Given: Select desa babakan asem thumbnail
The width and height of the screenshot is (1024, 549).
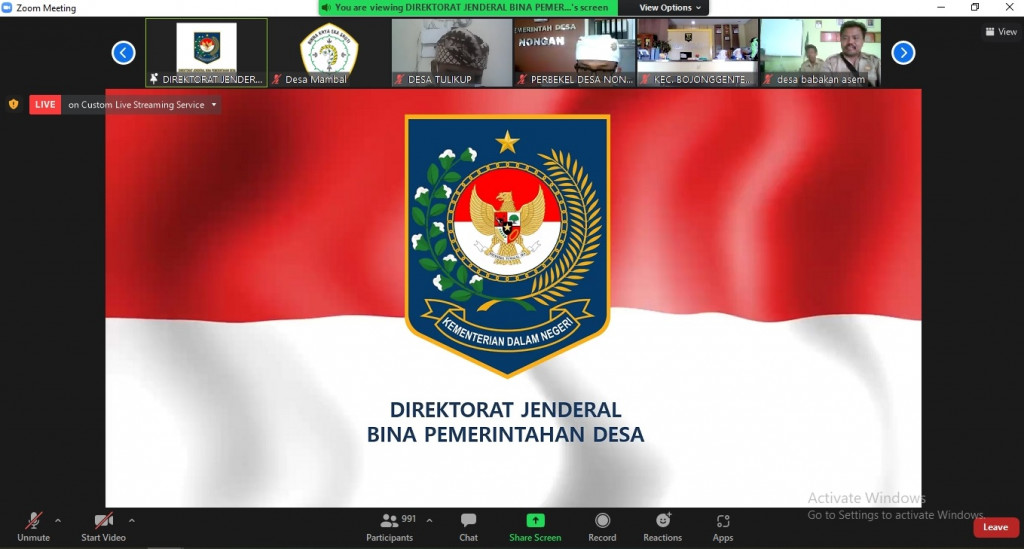Looking at the screenshot, I should 820,52.
